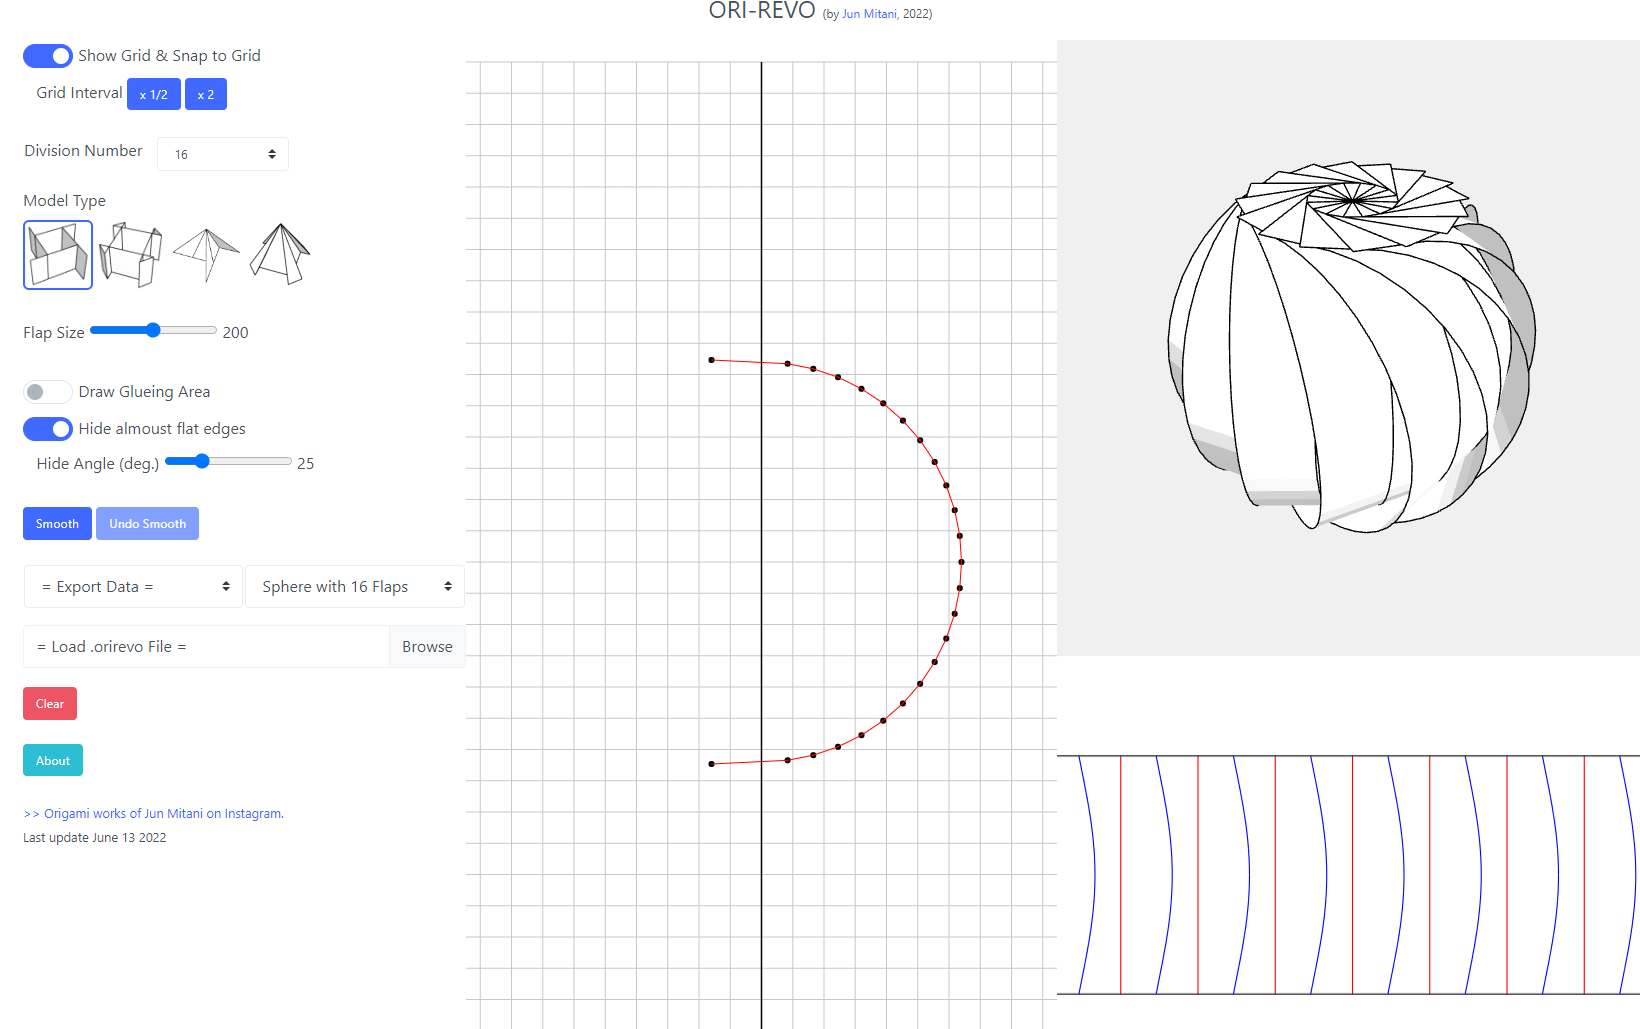1640x1029 pixels.
Task: Select the first flap model type icon
Action: click(58, 255)
